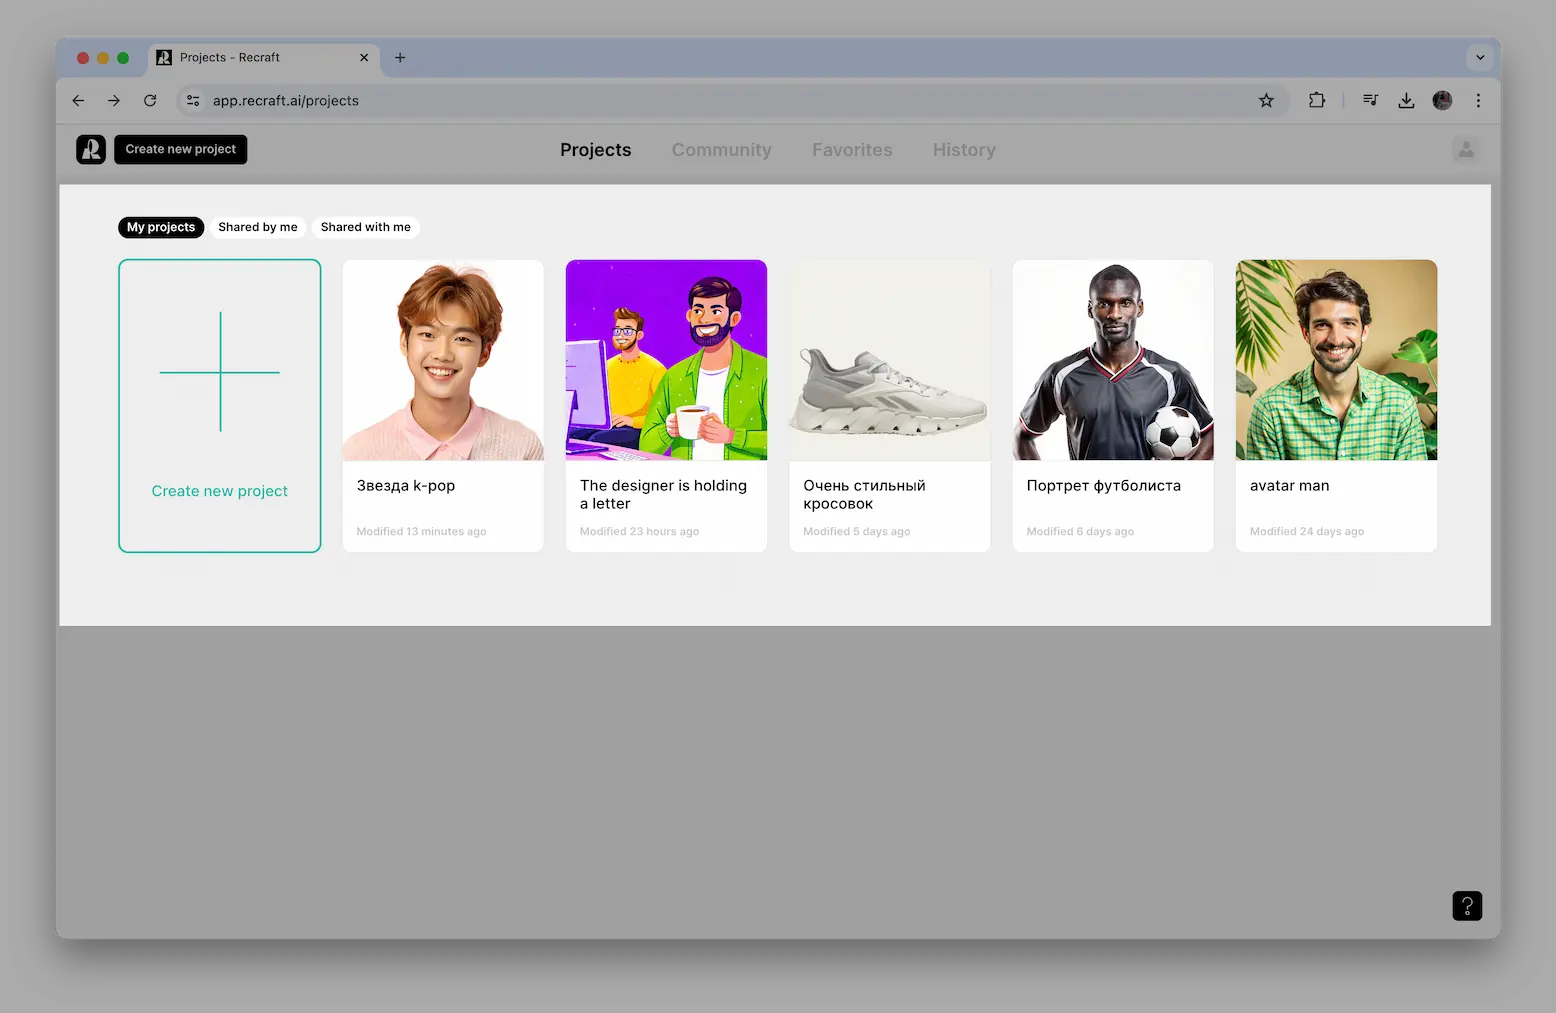
Task: Reload the page with refresh icon
Action: tap(150, 101)
